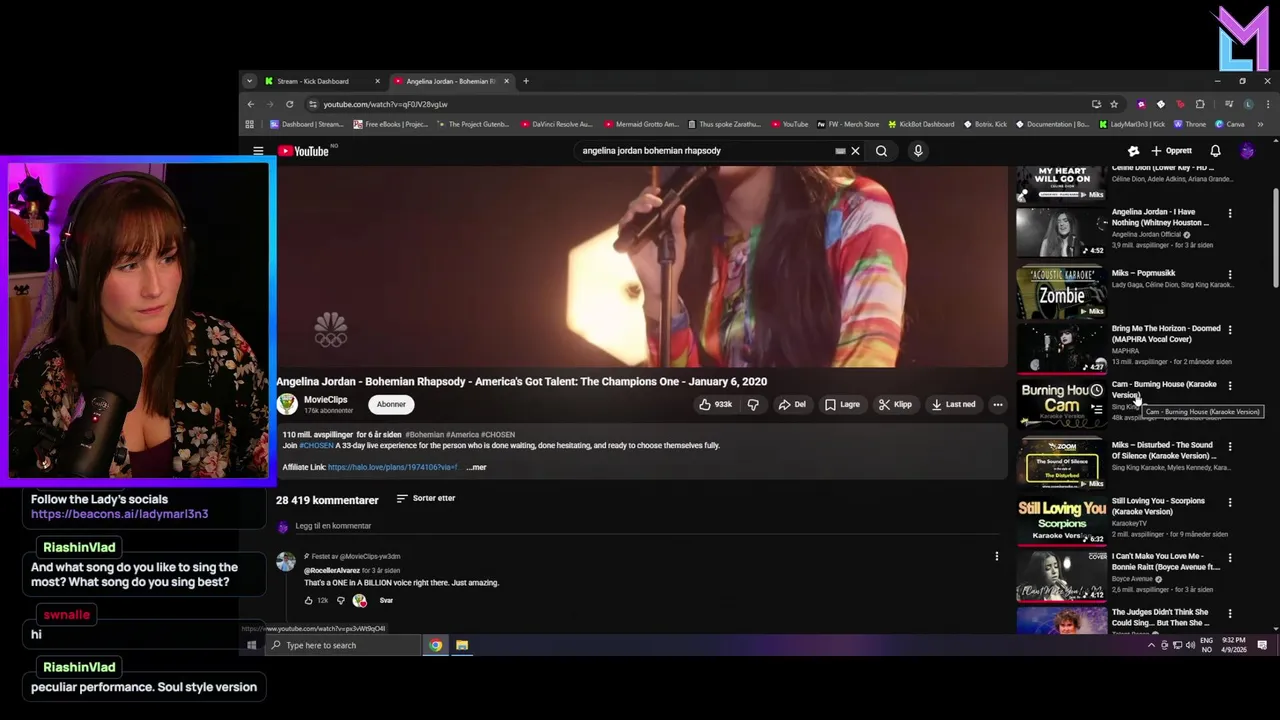Open Dashboard | Stream bookmark
Image resolution: width=1280 pixels, height=720 pixels.
pos(307,125)
